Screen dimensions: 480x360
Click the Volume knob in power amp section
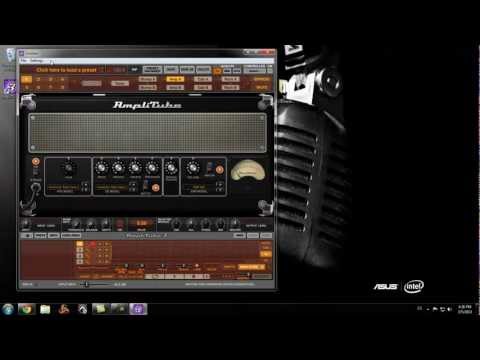(x=193, y=168)
